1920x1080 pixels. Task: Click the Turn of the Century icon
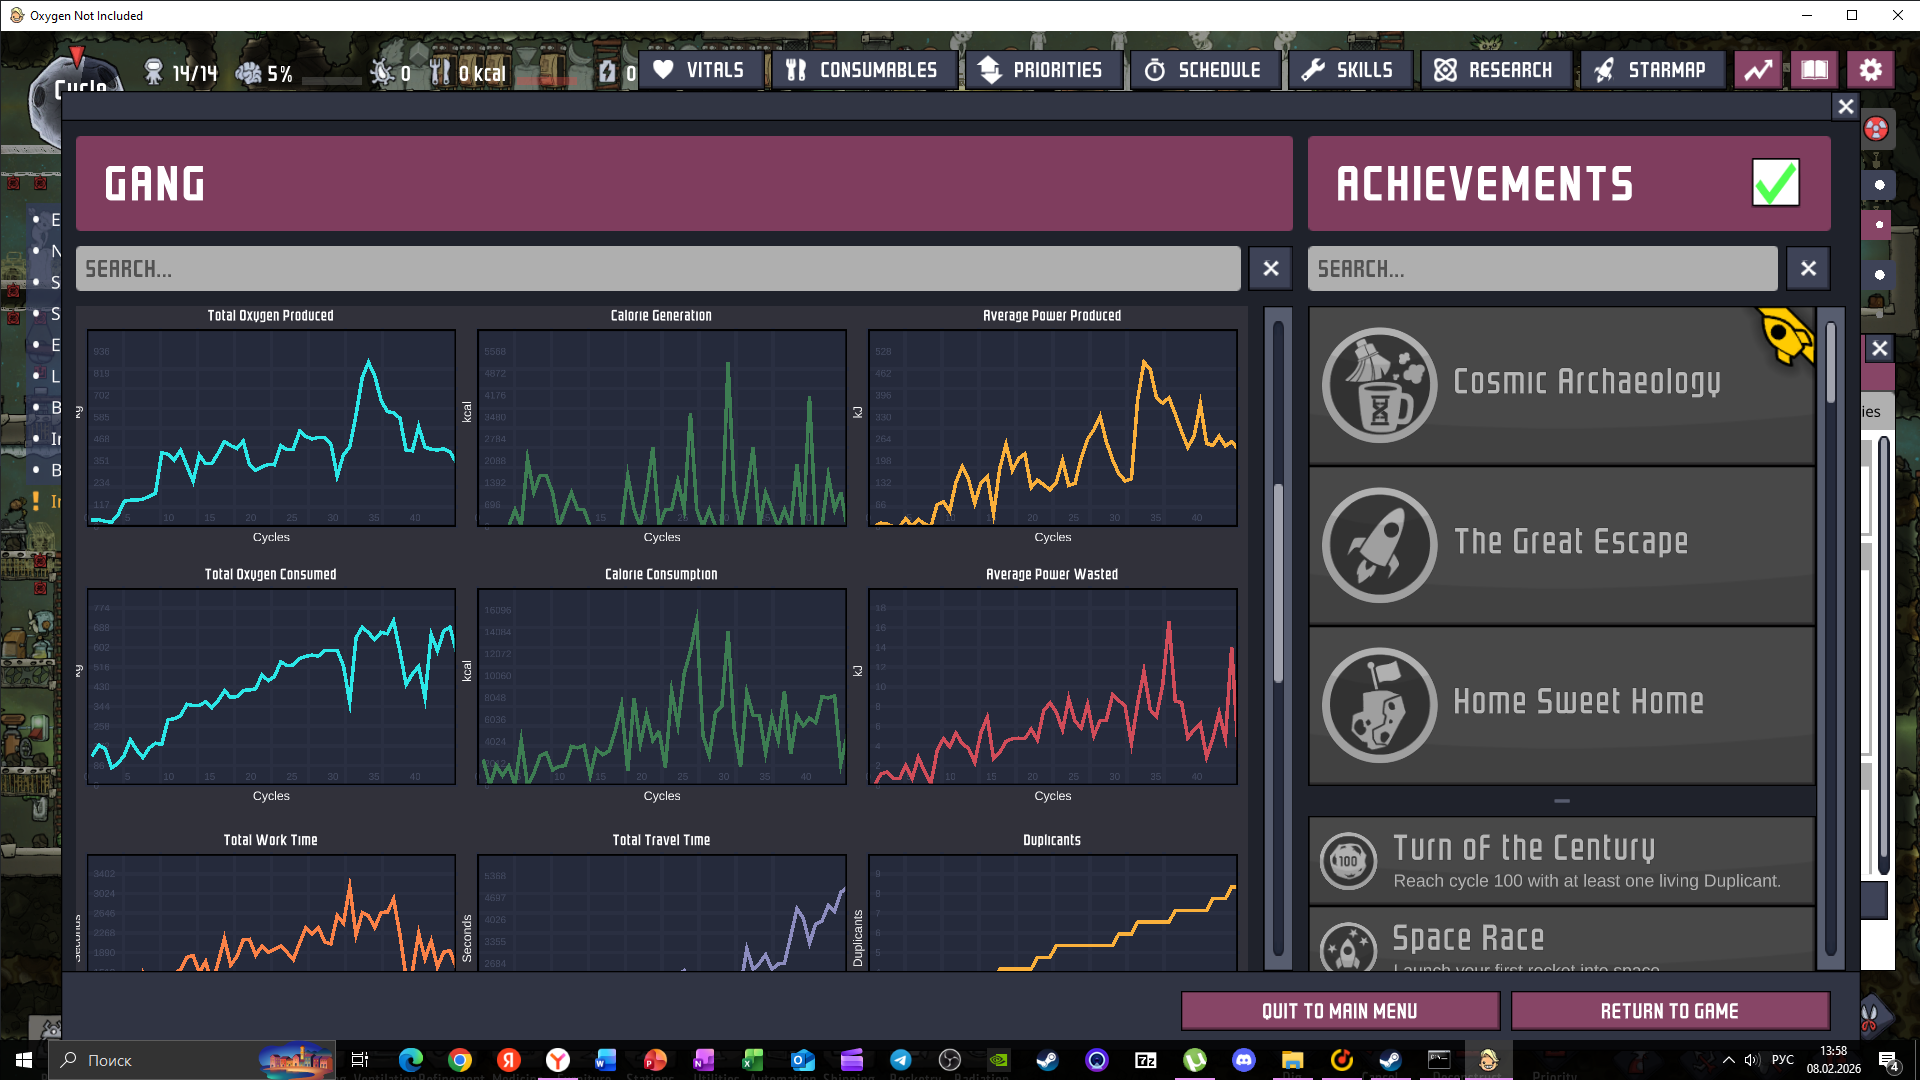click(1348, 861)
